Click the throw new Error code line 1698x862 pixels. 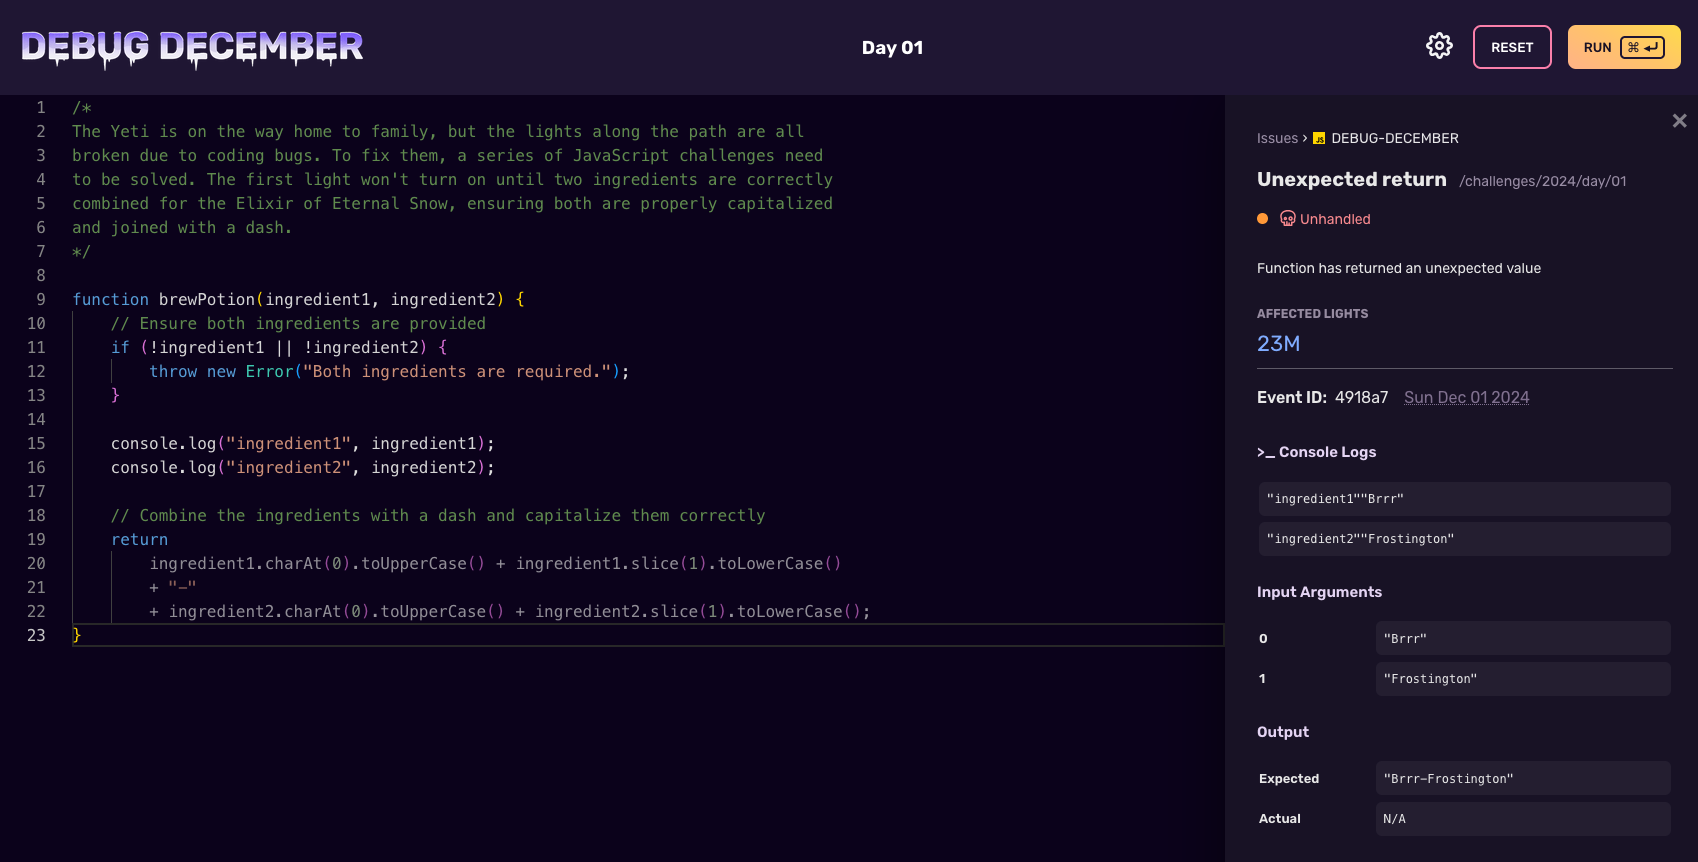pyautogui.click(x=389, y=371)
